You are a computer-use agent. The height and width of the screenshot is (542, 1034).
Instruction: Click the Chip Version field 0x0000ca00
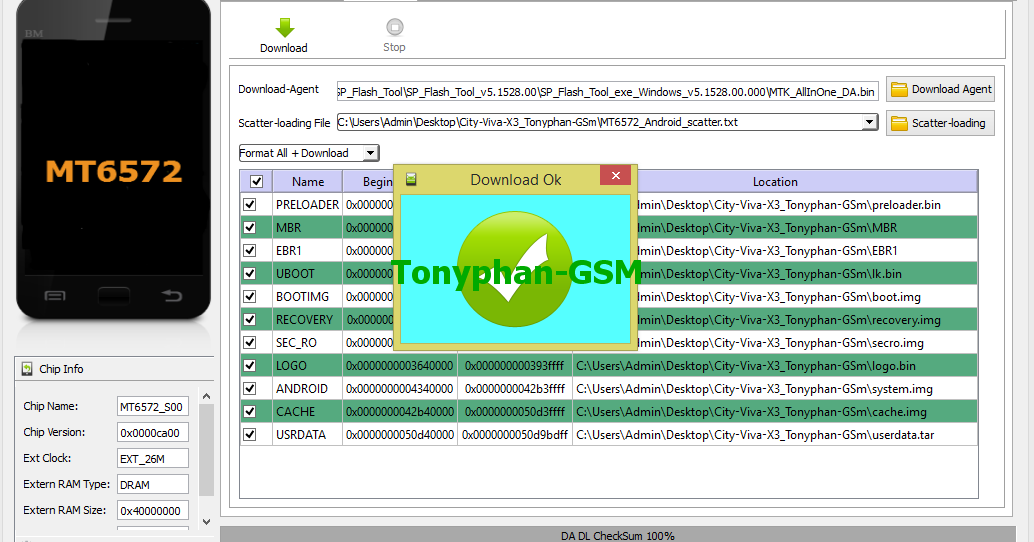click(153, 433)
